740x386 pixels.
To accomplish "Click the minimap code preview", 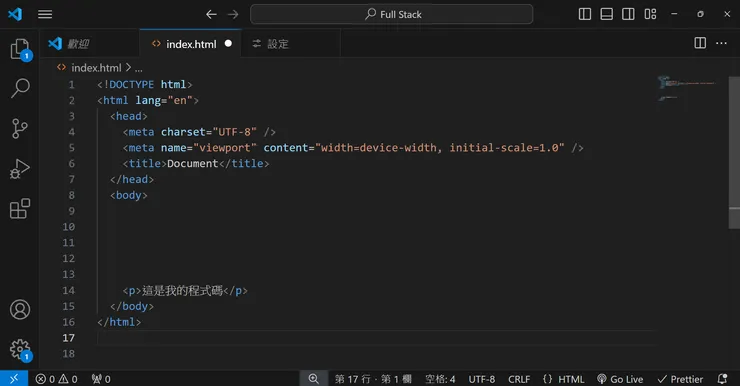I will point(687,88).
